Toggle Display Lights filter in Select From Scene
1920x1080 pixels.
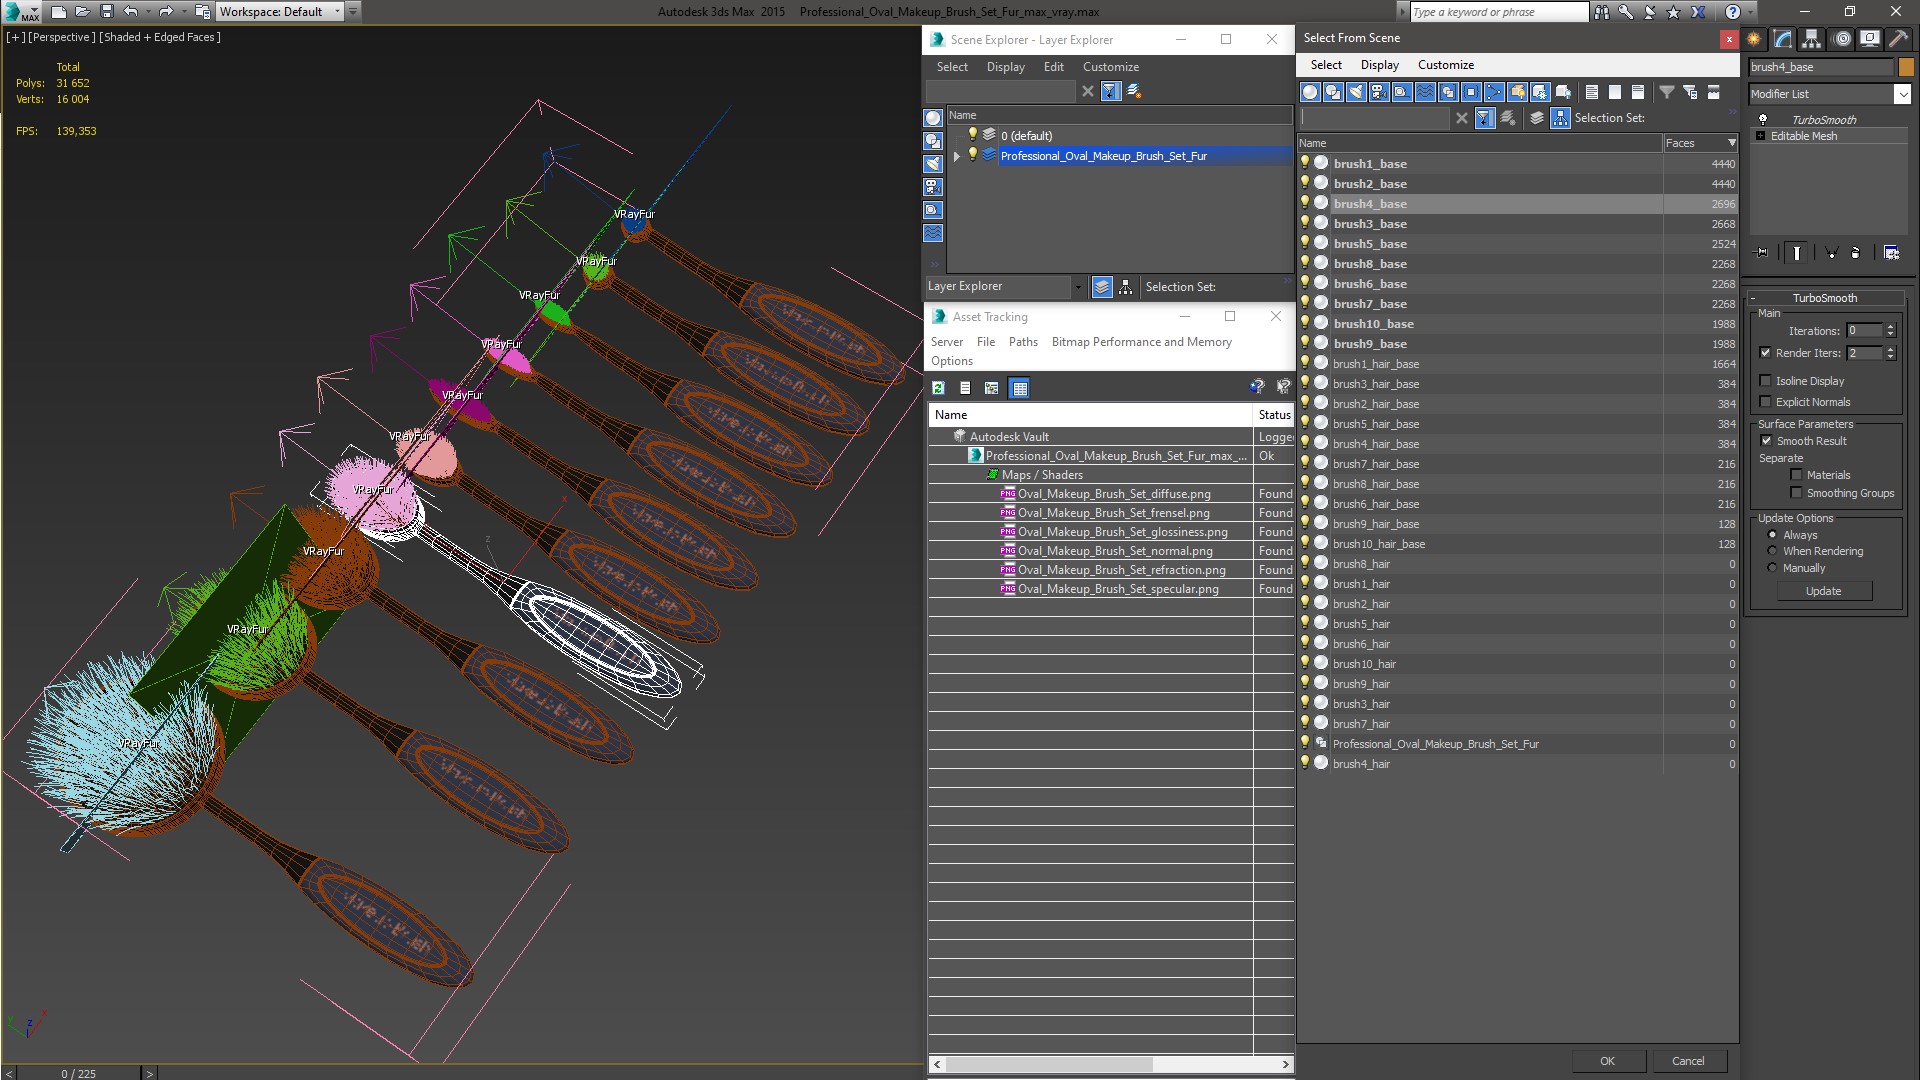(1356, 92)
